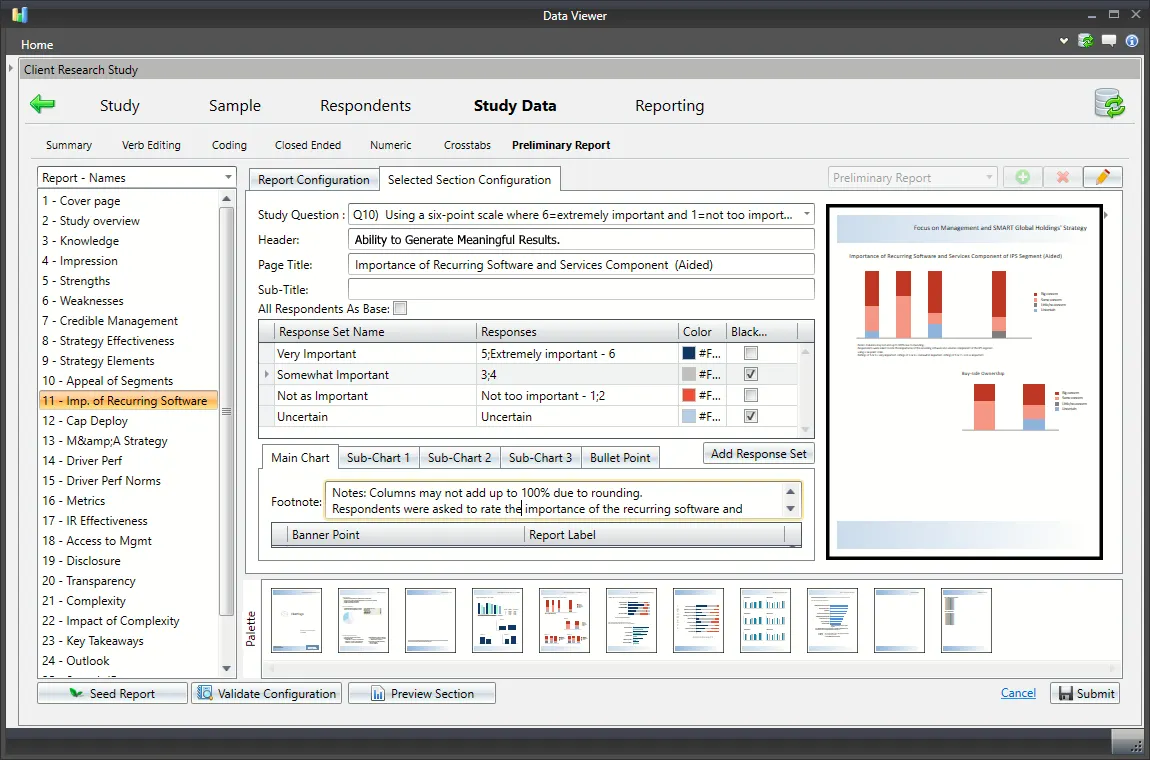
Task: Click the Seed Report button
Action: coord(112,693)
